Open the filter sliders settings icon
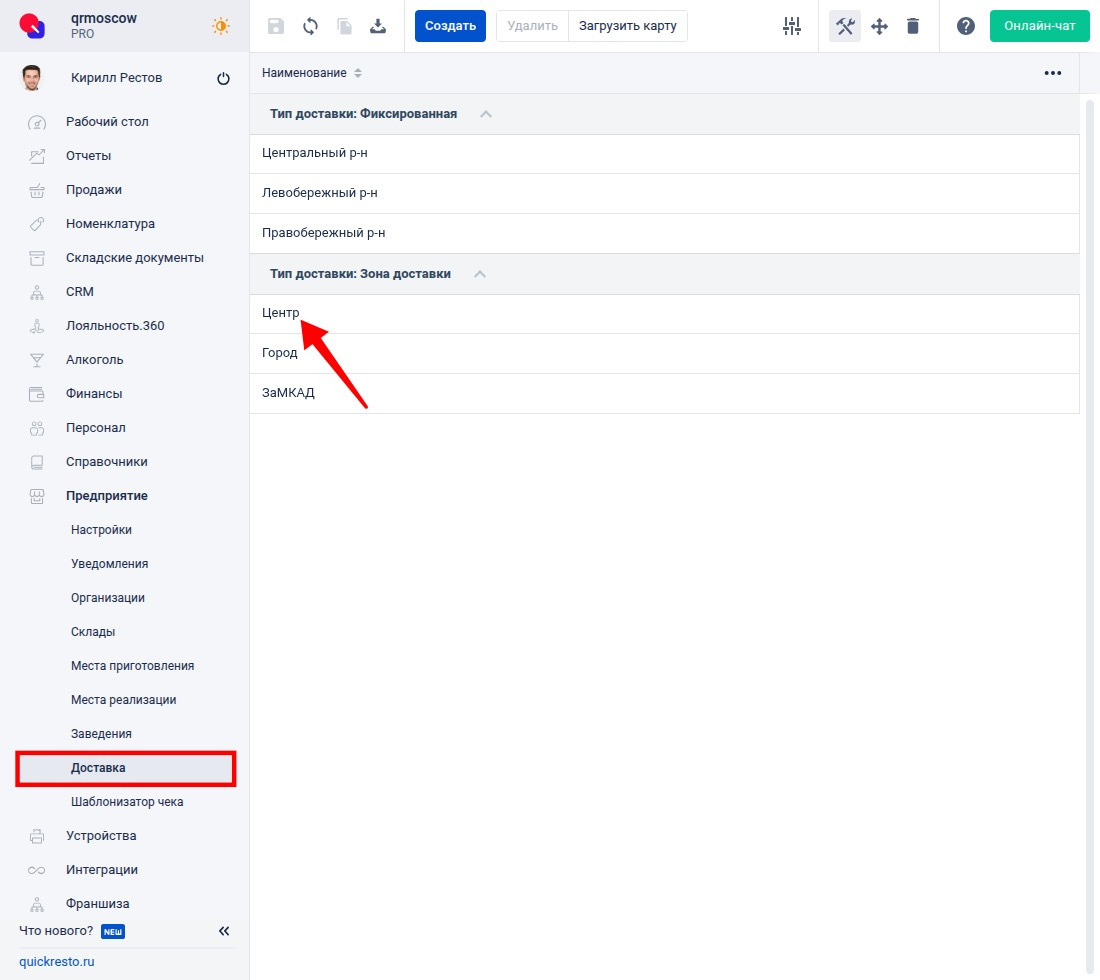1100x980 pixels. (792, 26)
